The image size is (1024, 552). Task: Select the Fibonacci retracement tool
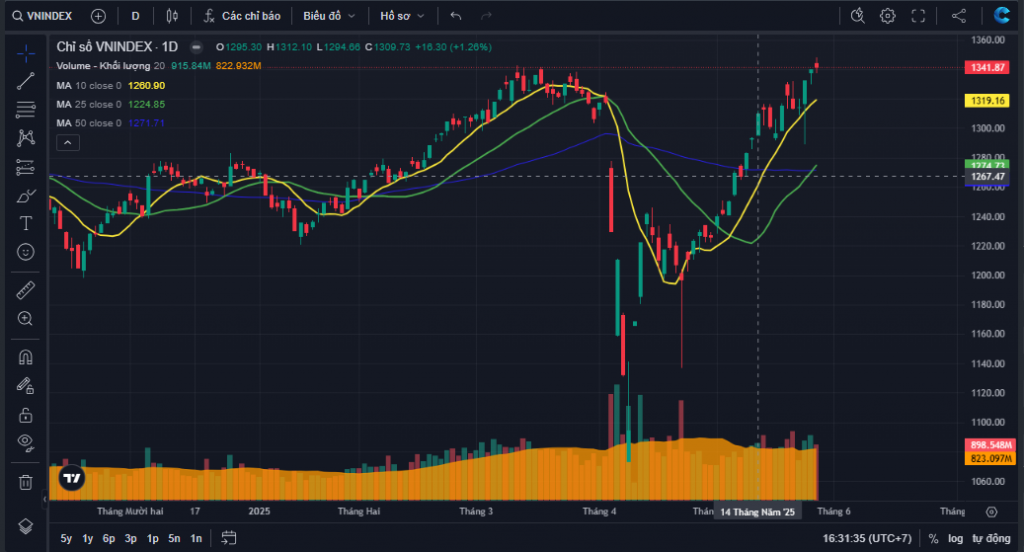coord(25,110)
